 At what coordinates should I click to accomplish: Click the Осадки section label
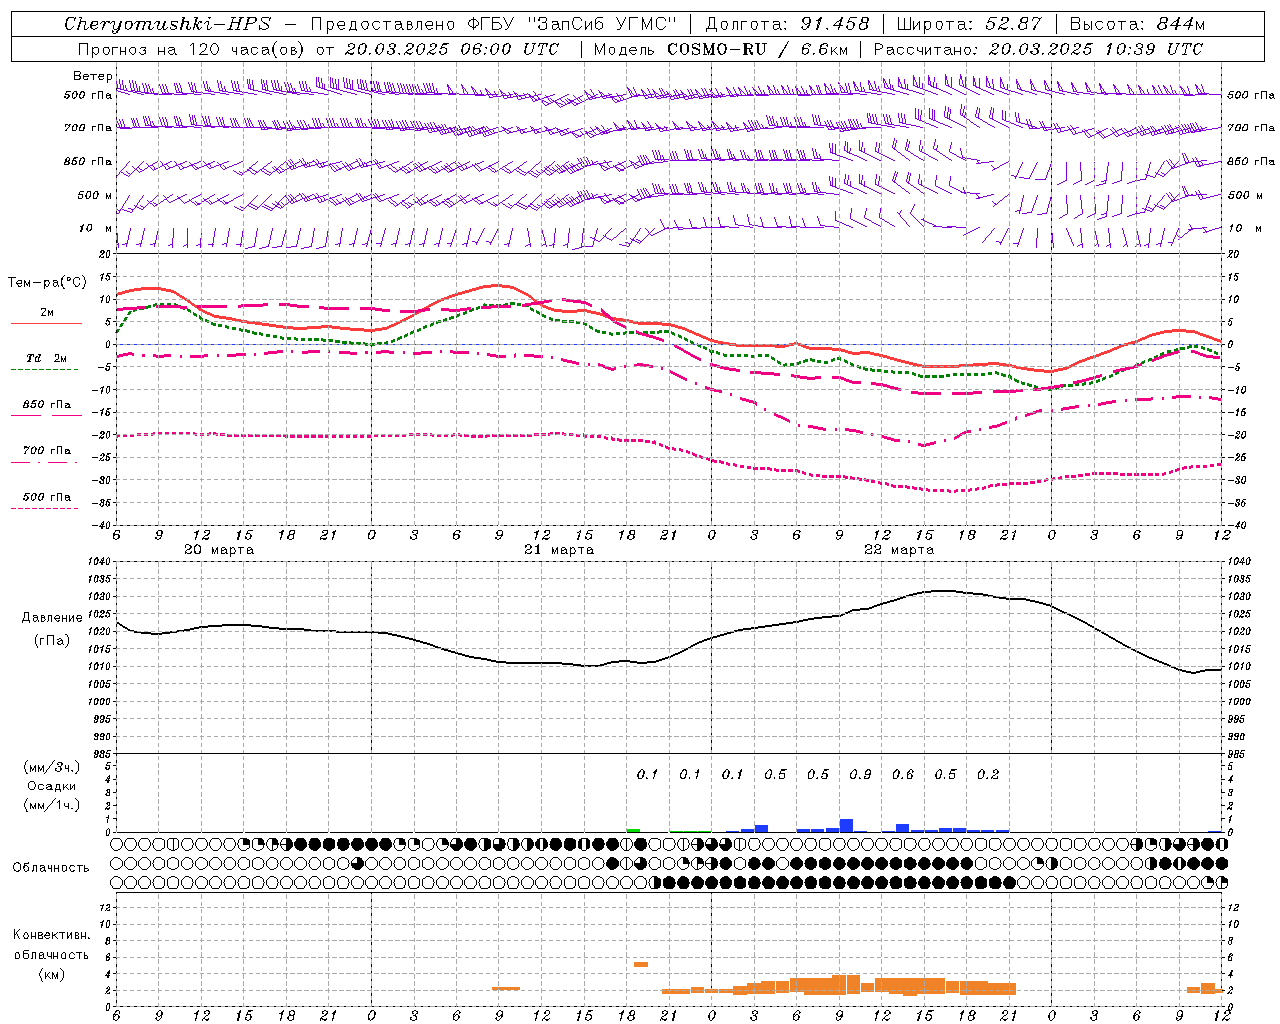(x=52, y=786)
